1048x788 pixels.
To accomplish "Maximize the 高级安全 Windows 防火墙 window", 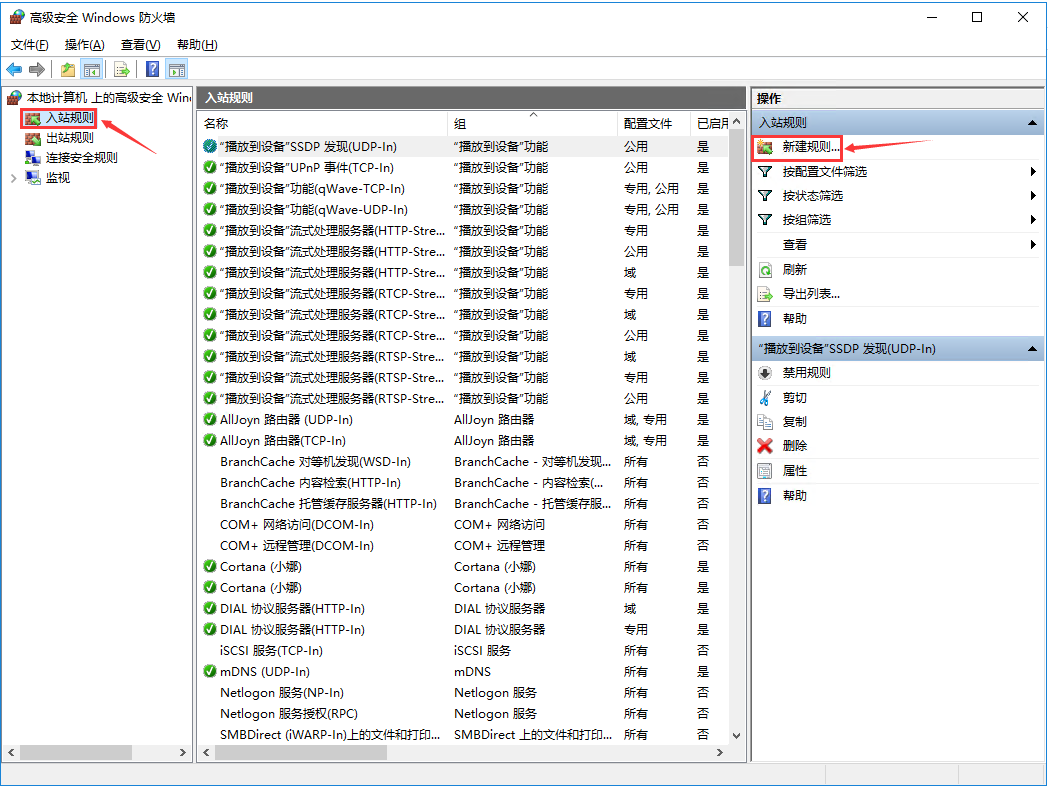I will (976, 17).
